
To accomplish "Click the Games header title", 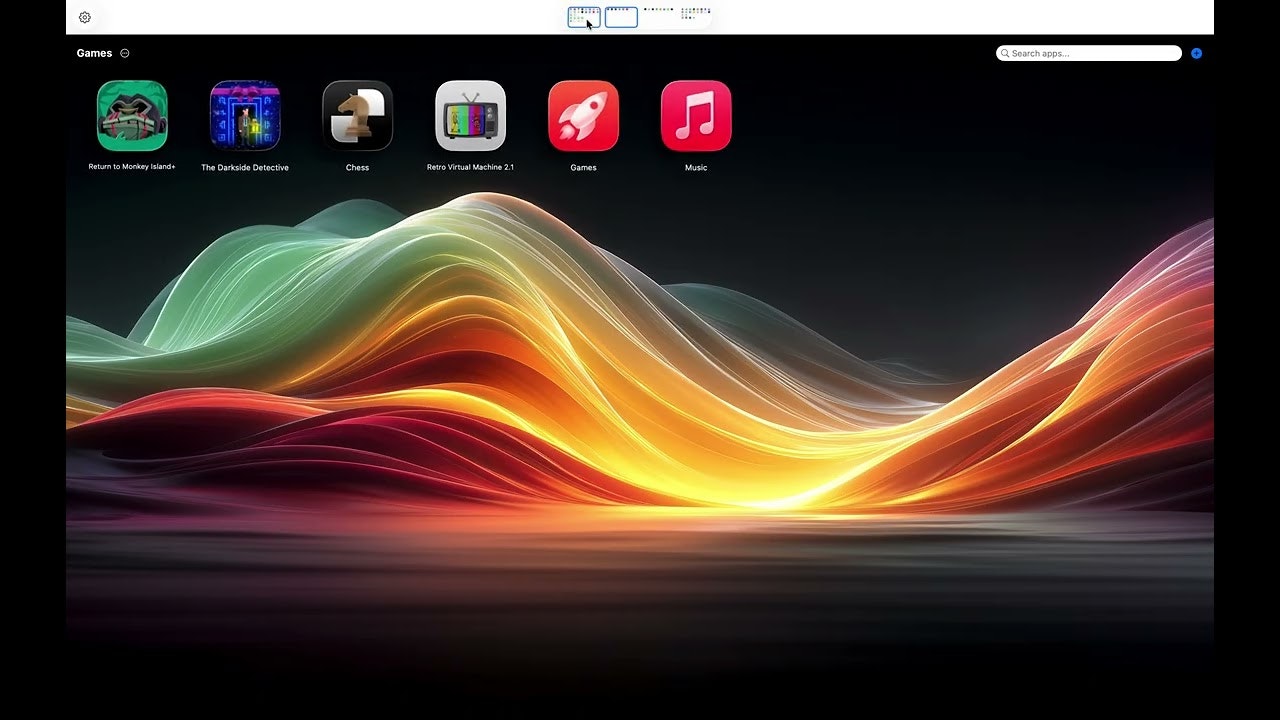I will [94, 53].
